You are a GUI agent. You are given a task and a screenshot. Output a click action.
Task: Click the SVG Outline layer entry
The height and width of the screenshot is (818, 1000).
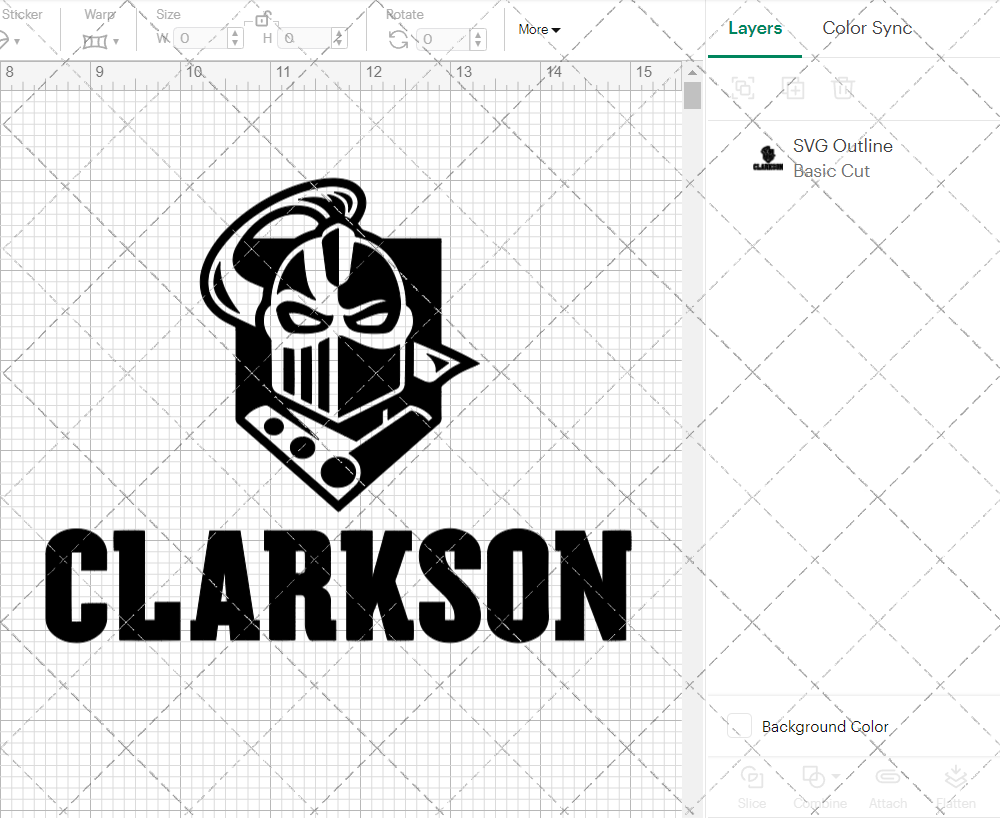click(843, 146)
